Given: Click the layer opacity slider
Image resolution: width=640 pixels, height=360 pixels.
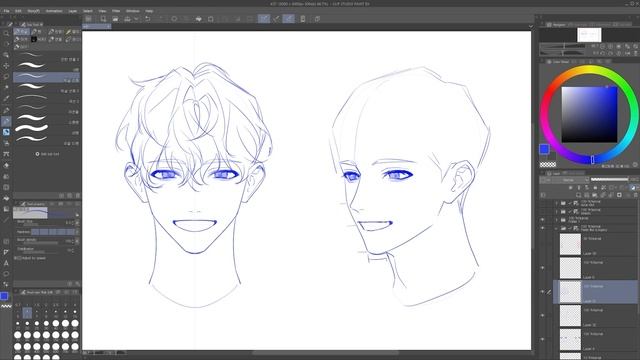Looking at the screenshot, I should click(609, 179).
